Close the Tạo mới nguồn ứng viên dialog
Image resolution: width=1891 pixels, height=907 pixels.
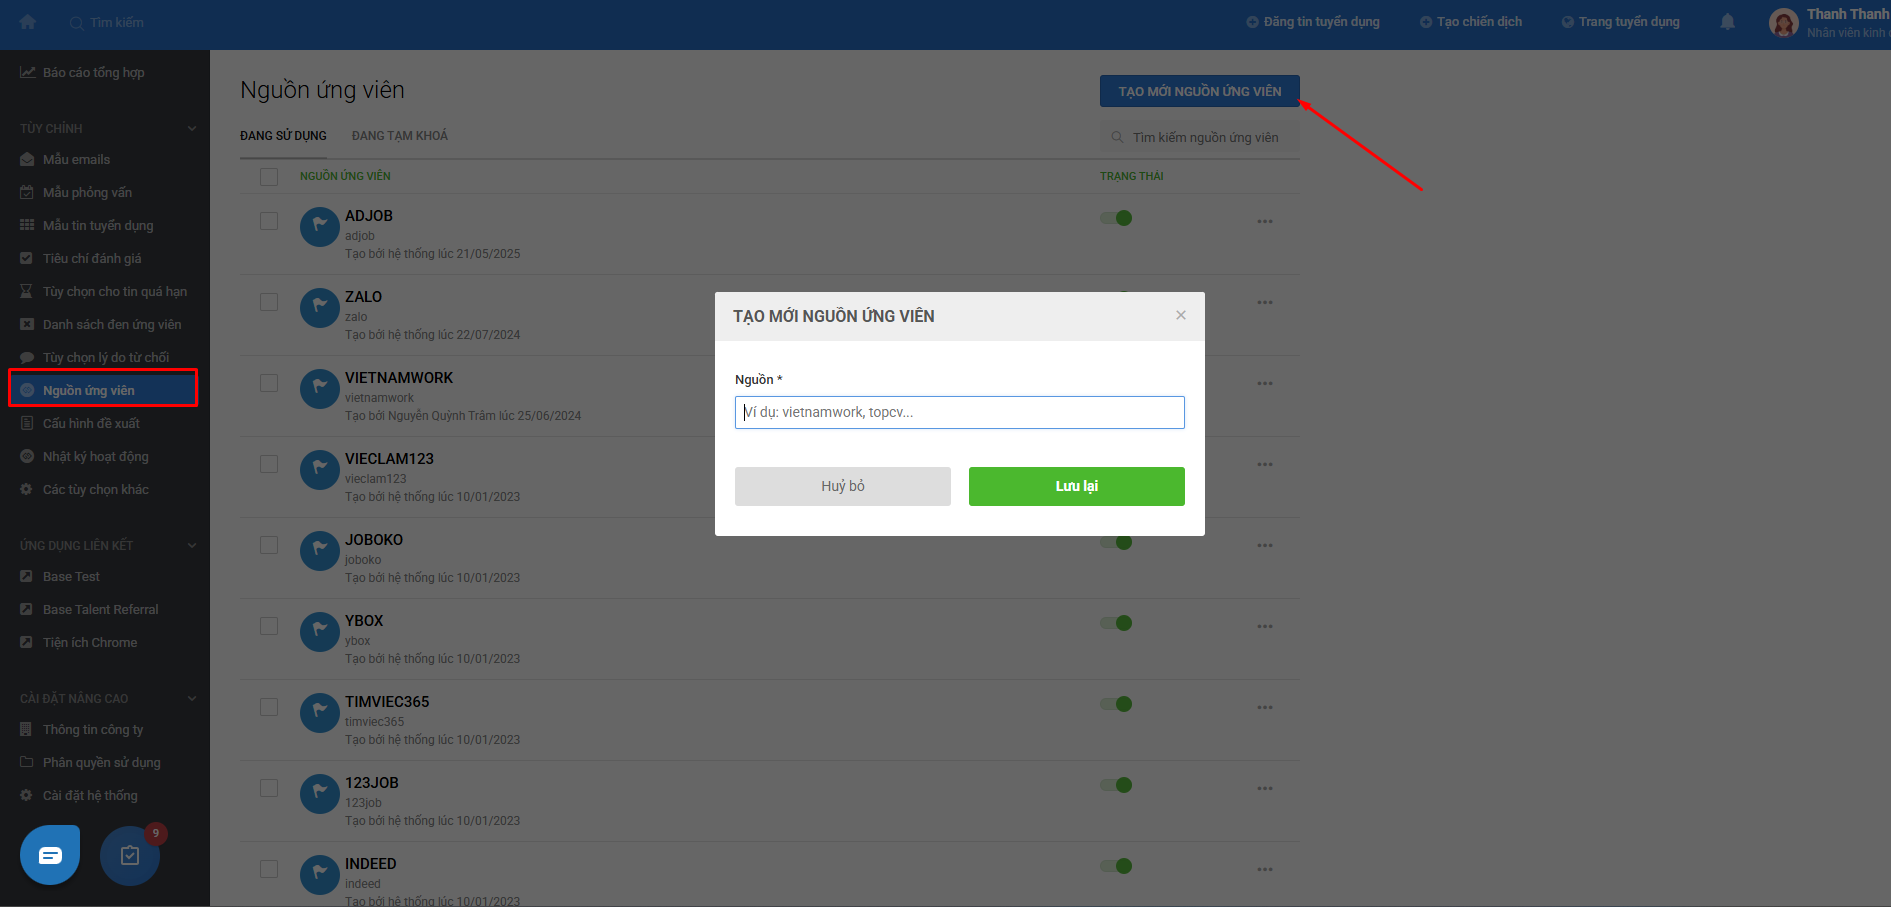coord(1181,315)
